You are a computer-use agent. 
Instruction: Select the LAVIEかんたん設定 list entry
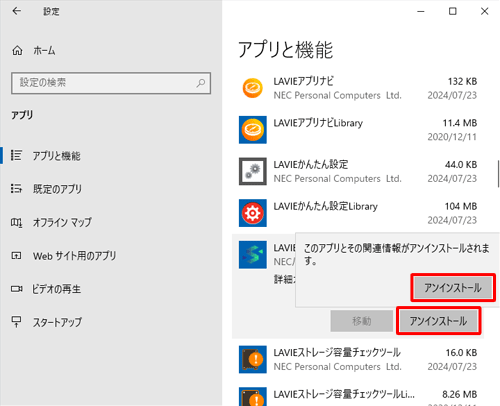point(358,171)
